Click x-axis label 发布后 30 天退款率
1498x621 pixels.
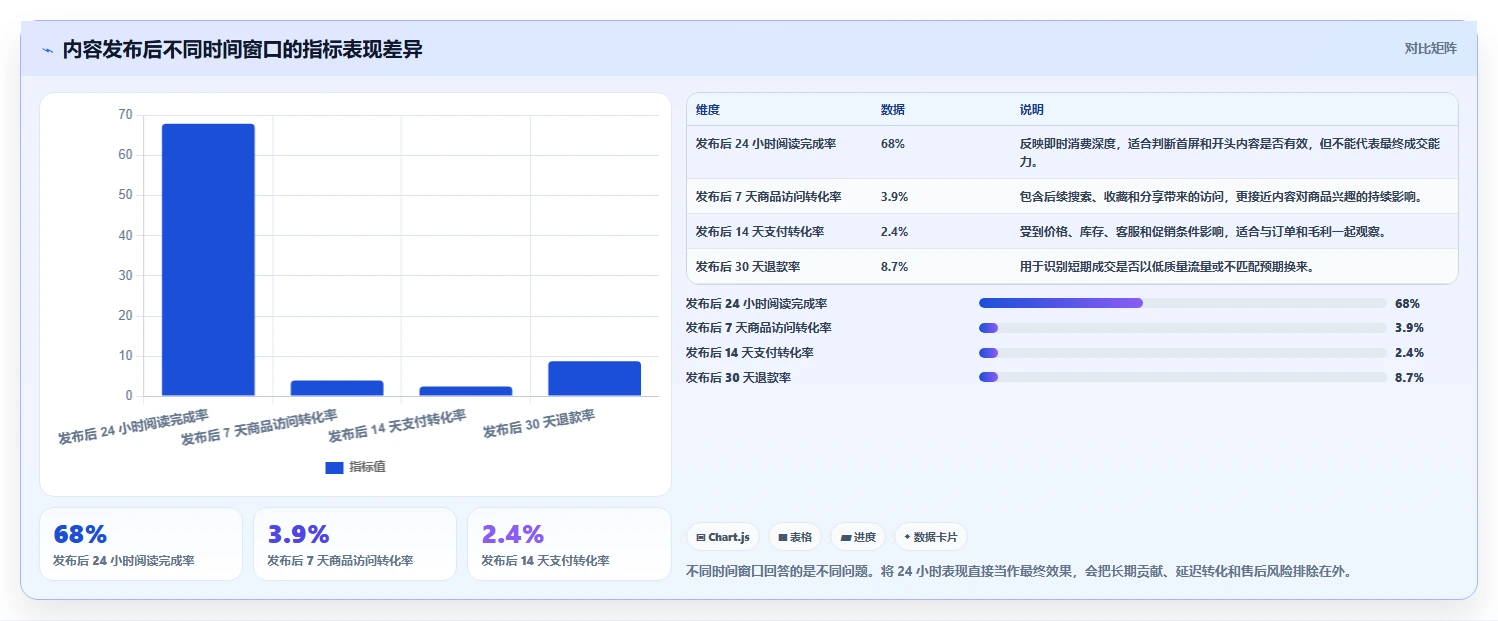tap(540, 424)
